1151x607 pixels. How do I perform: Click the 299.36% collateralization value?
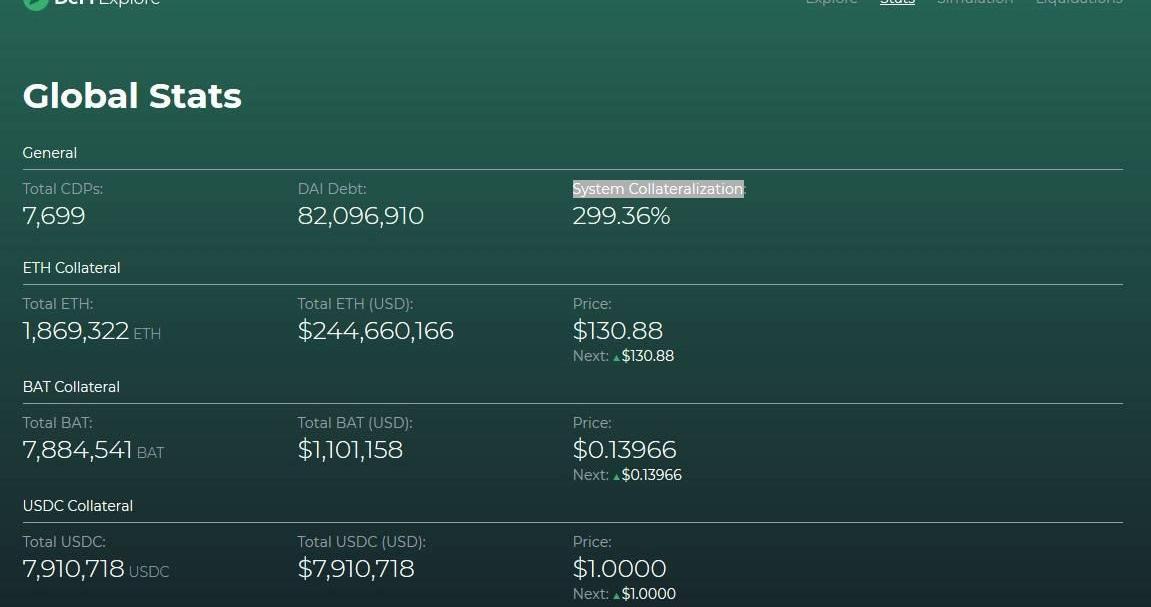click(621, 216)
